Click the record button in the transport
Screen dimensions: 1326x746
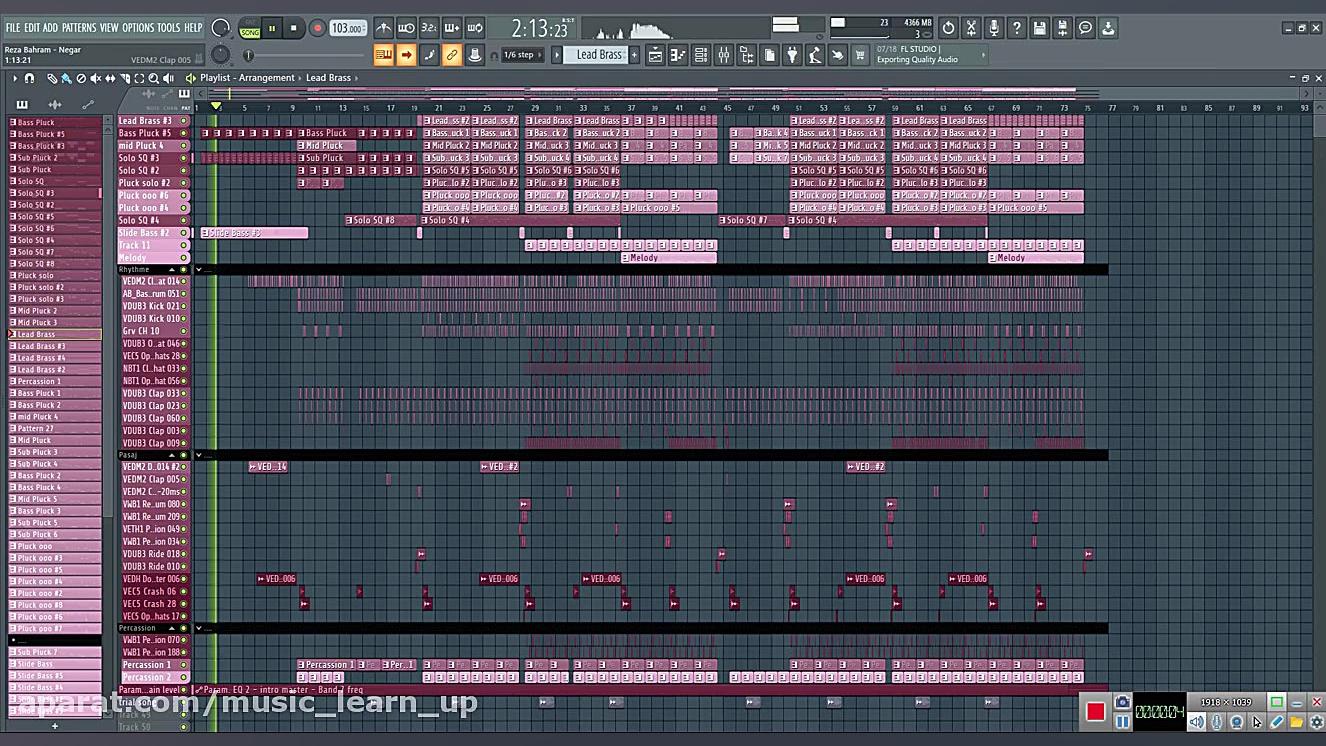[x=317, y=28]
